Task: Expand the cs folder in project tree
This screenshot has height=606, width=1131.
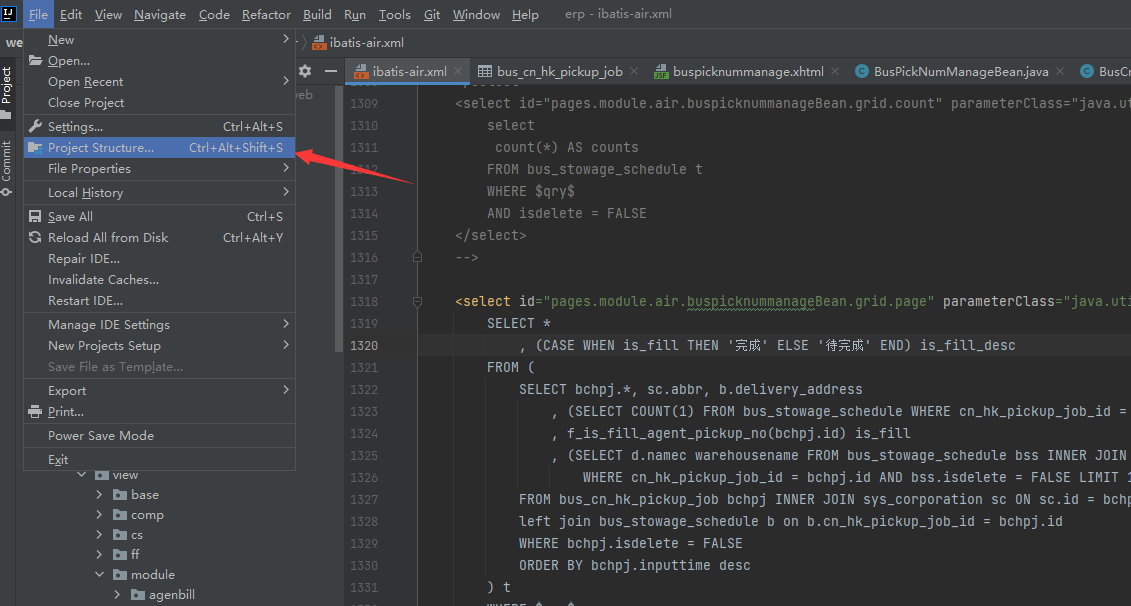Action: (100, 535)
